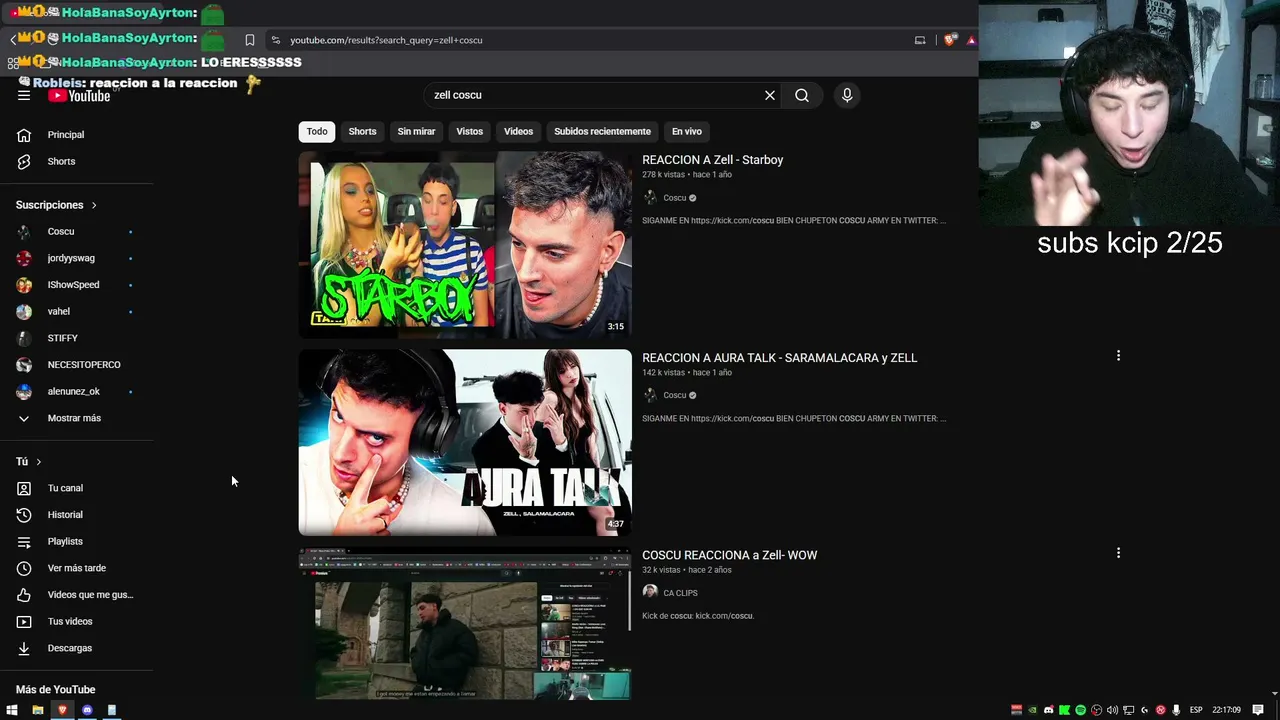This screenshot has height=720, width=1280.
Task: Open the Windows notification center icon
Action: (x=1258, y=710)
